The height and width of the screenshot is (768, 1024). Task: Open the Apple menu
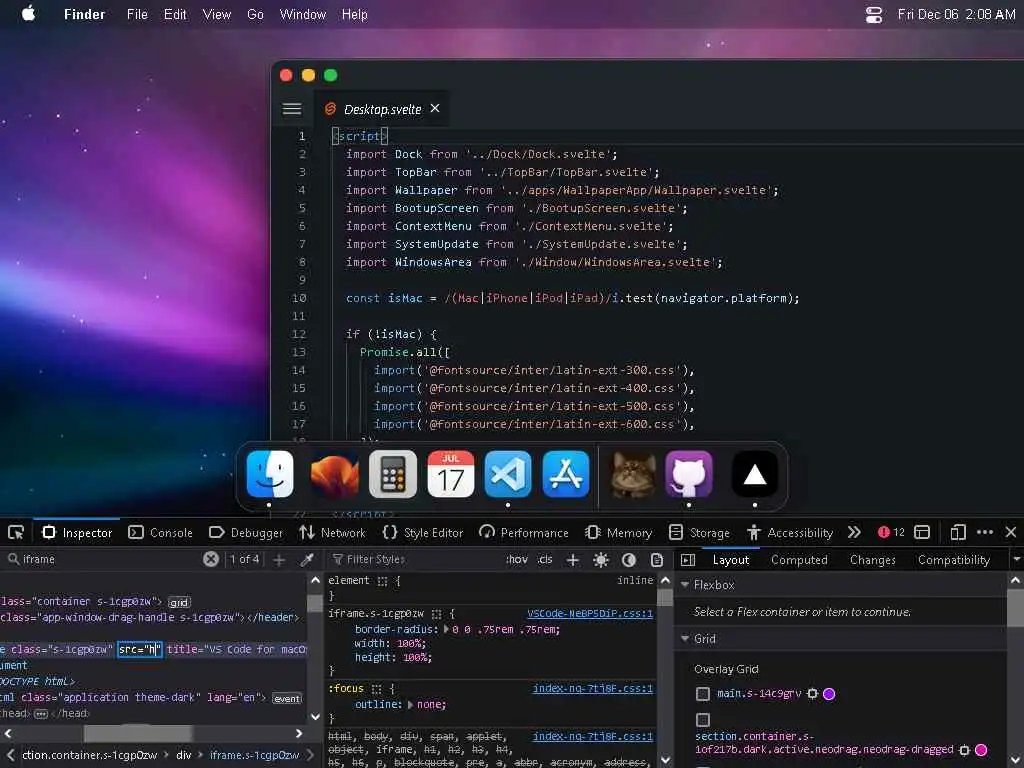[x=28, y=14]
